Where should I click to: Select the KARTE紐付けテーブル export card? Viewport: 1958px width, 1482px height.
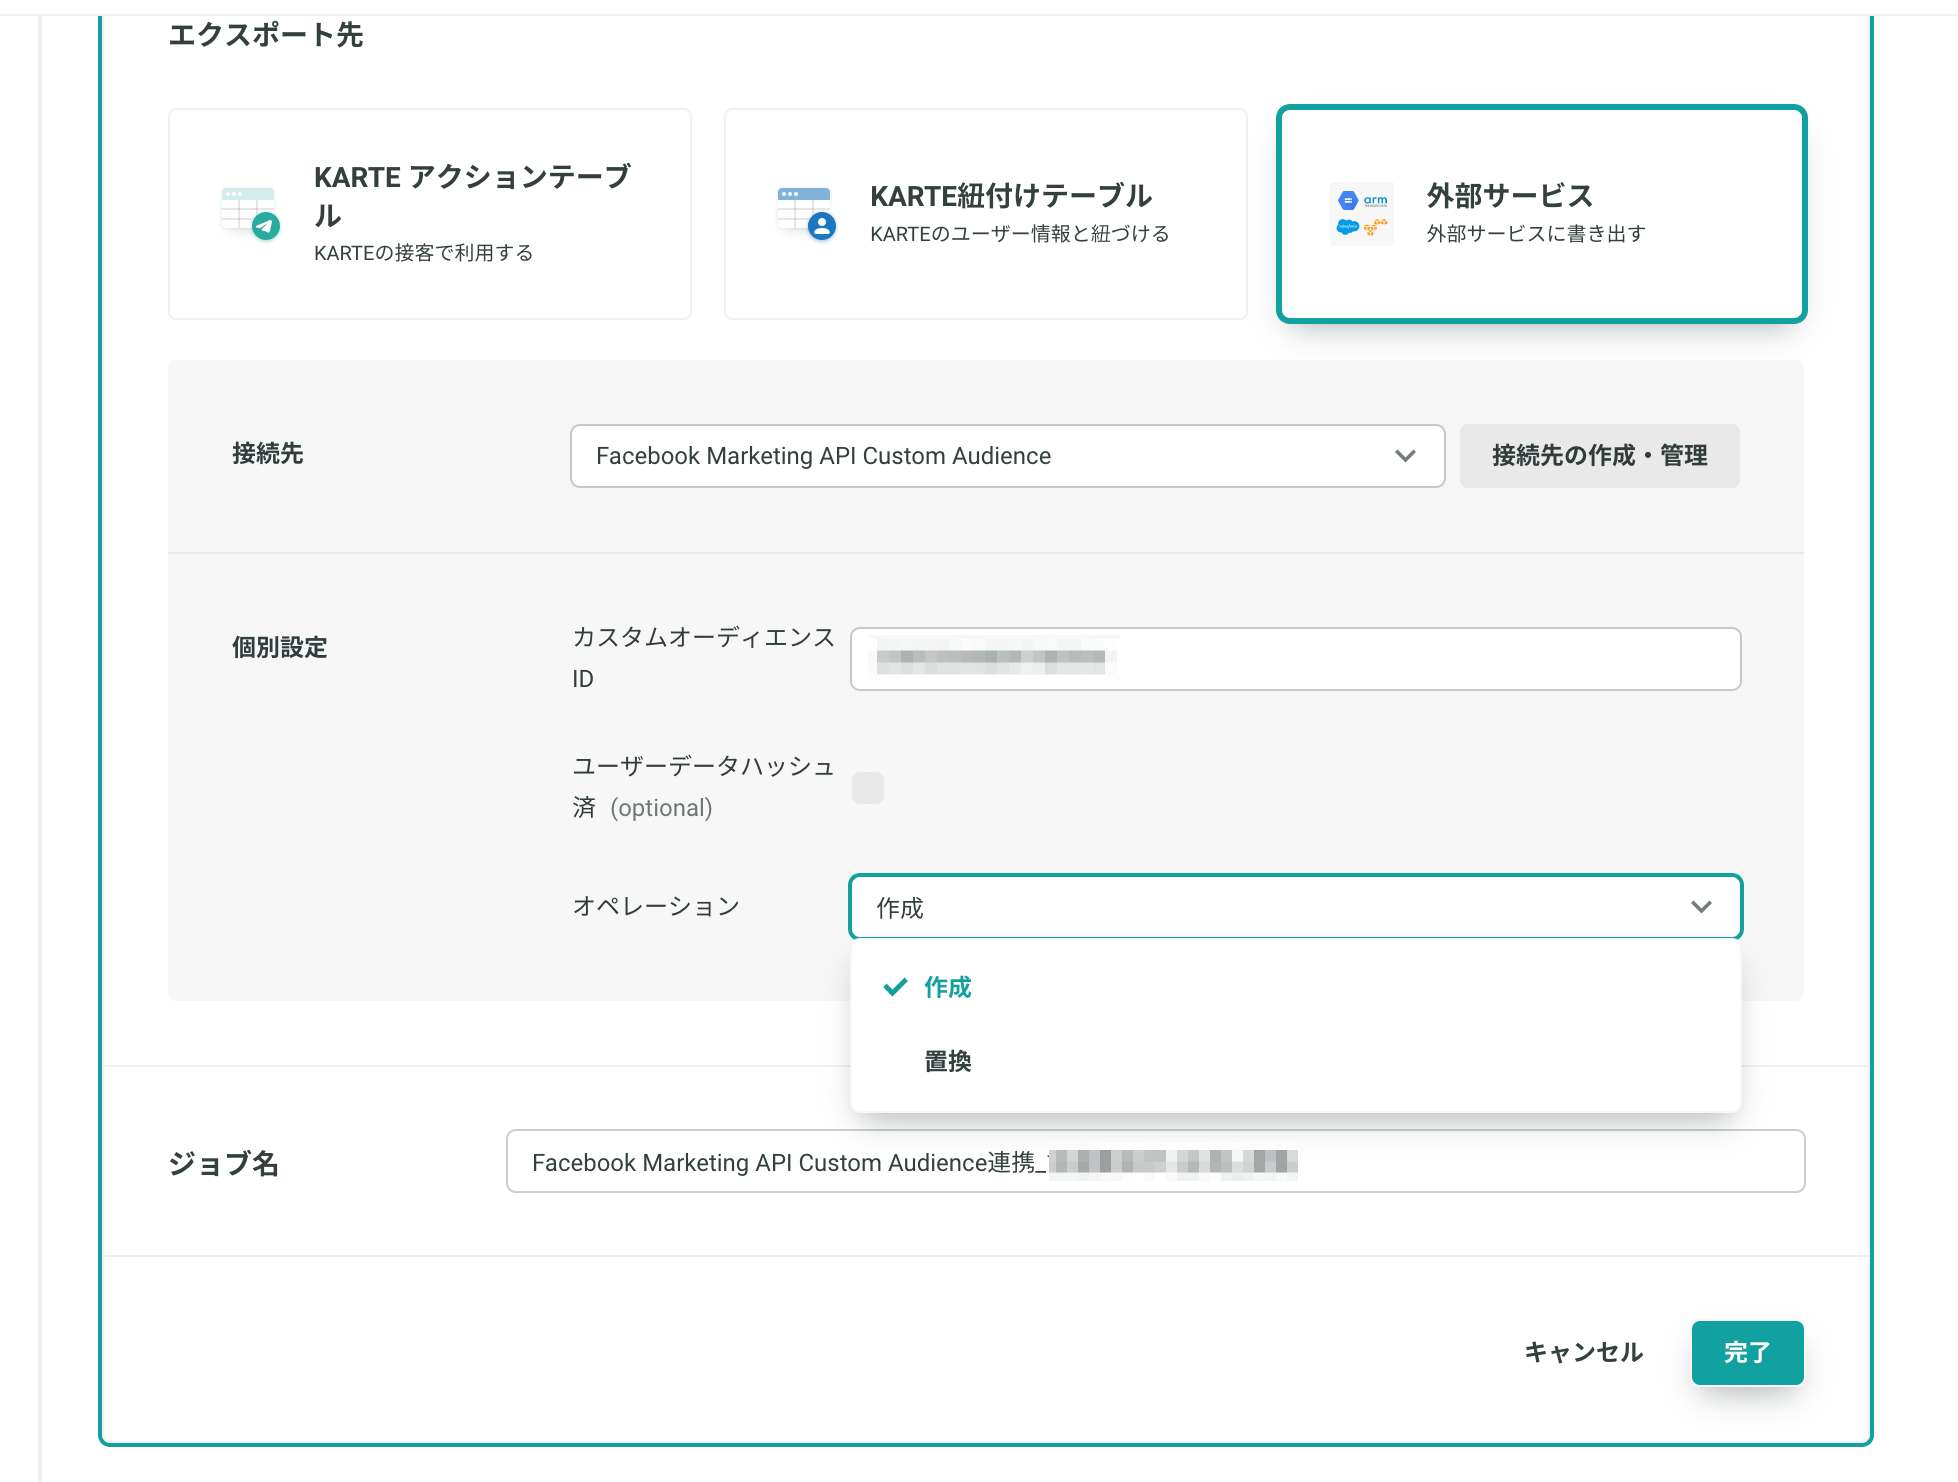coord(985,214)
